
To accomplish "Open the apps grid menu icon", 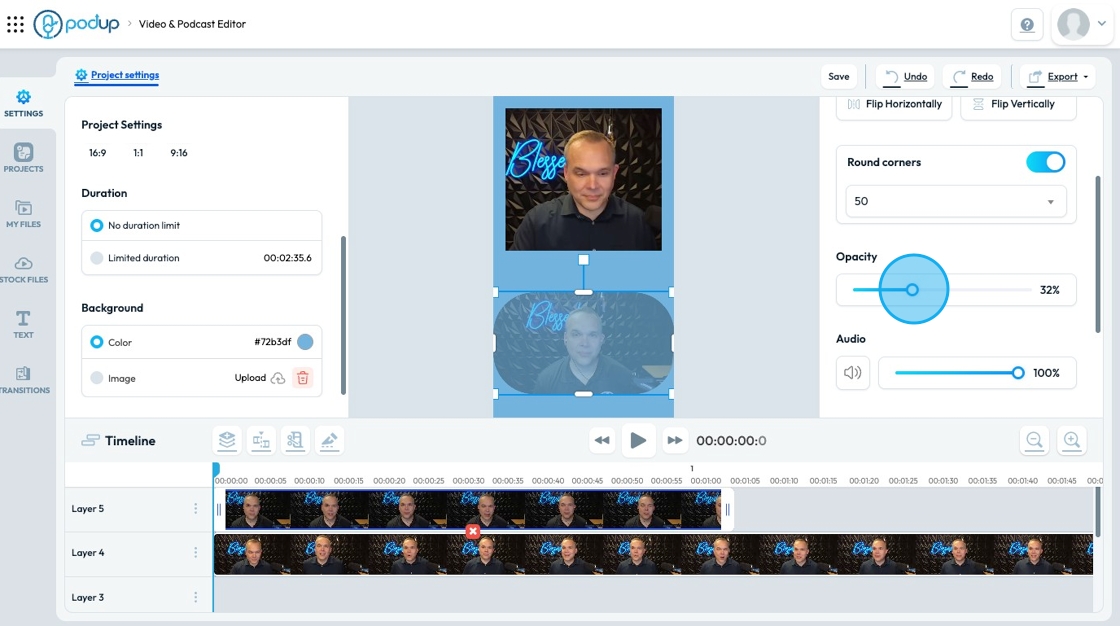I will pos(15,24).
